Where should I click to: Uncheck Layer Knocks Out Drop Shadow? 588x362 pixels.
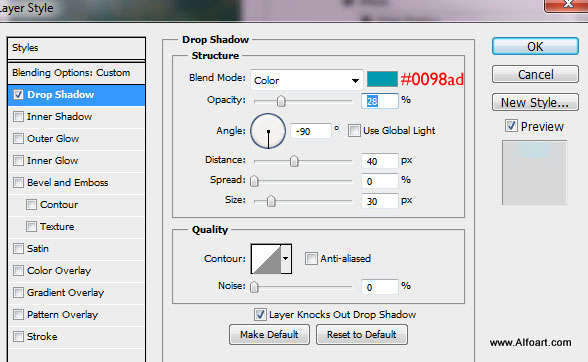tap(260, 314)
